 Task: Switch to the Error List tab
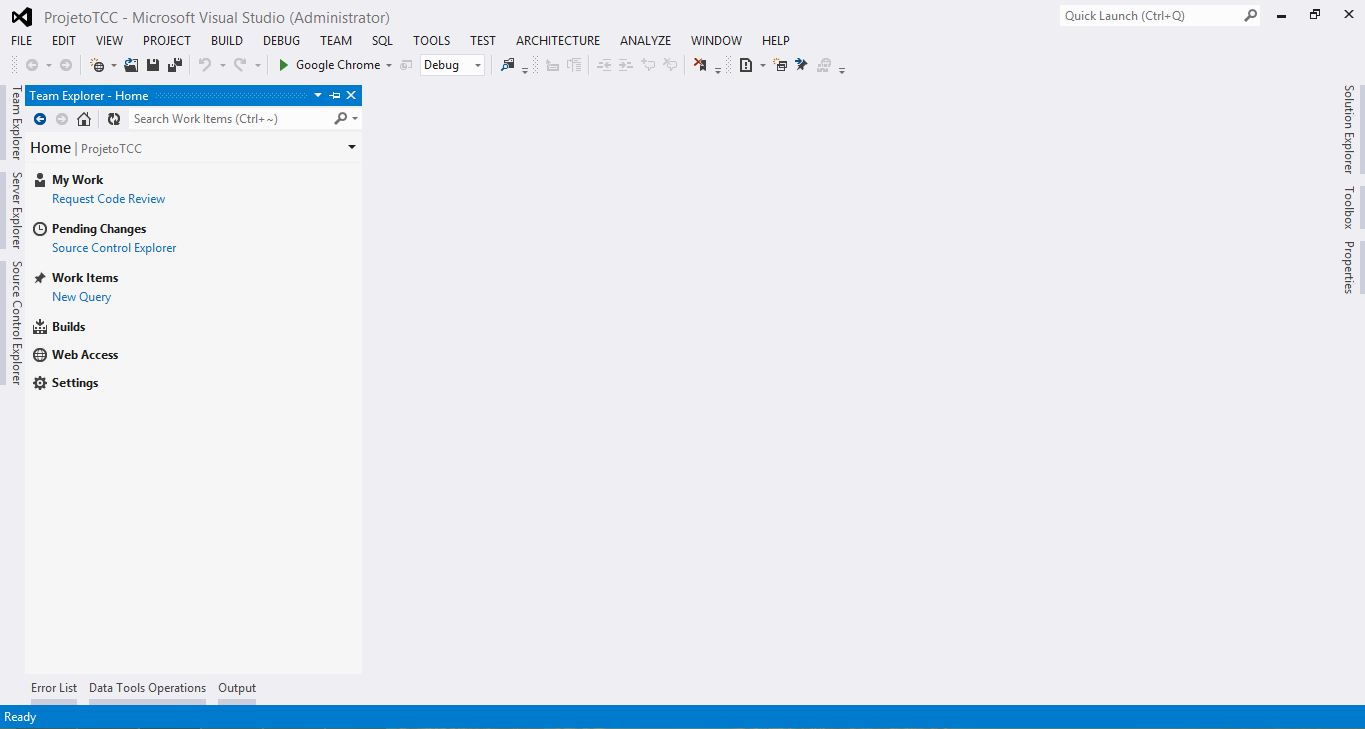[54, 688]
